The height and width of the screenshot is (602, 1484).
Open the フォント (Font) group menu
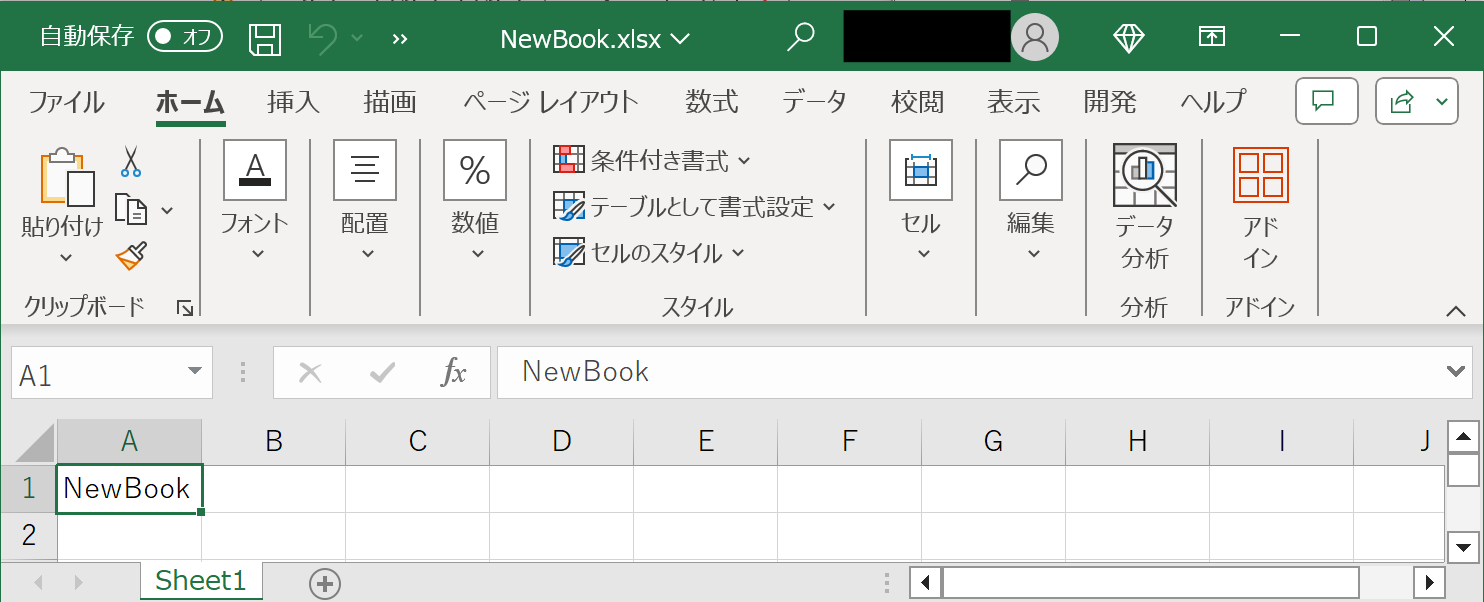coord(255,200)
